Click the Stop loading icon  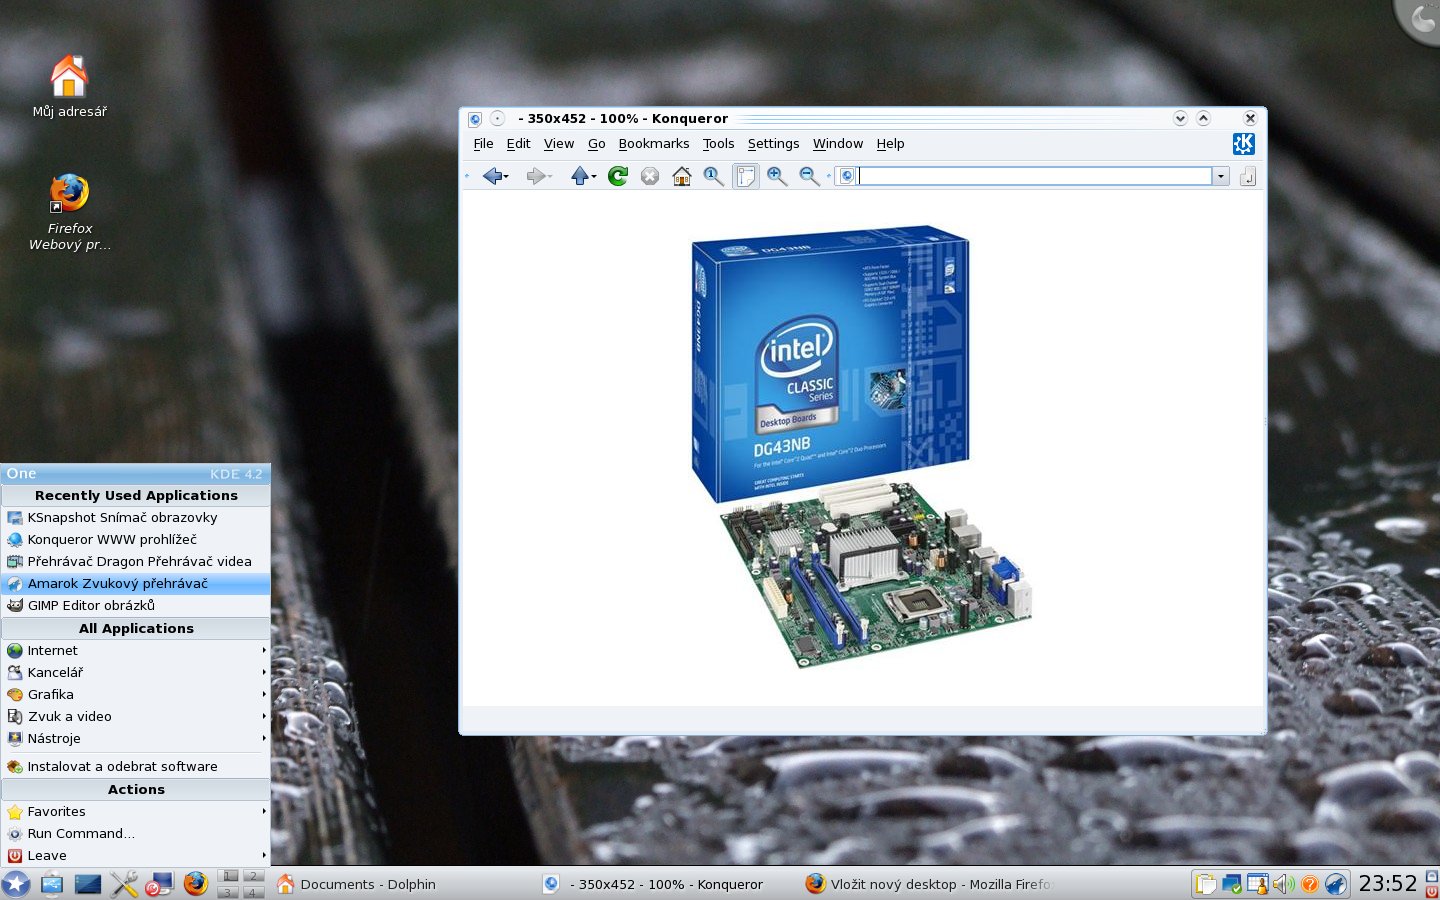[650, 176]
